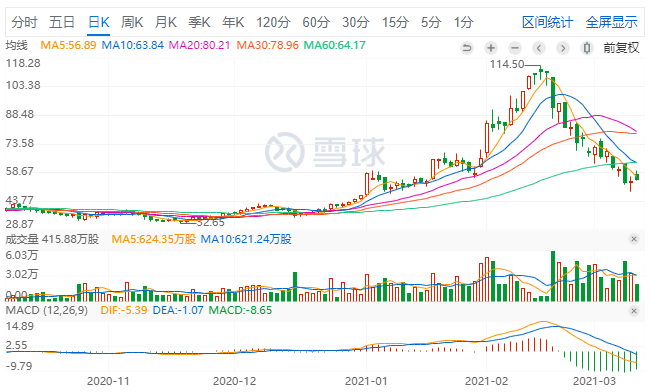Move chart right with the forward arrow
Image resolution: width=655 pixels, height=392 pixels.
(x=563, y=48)
